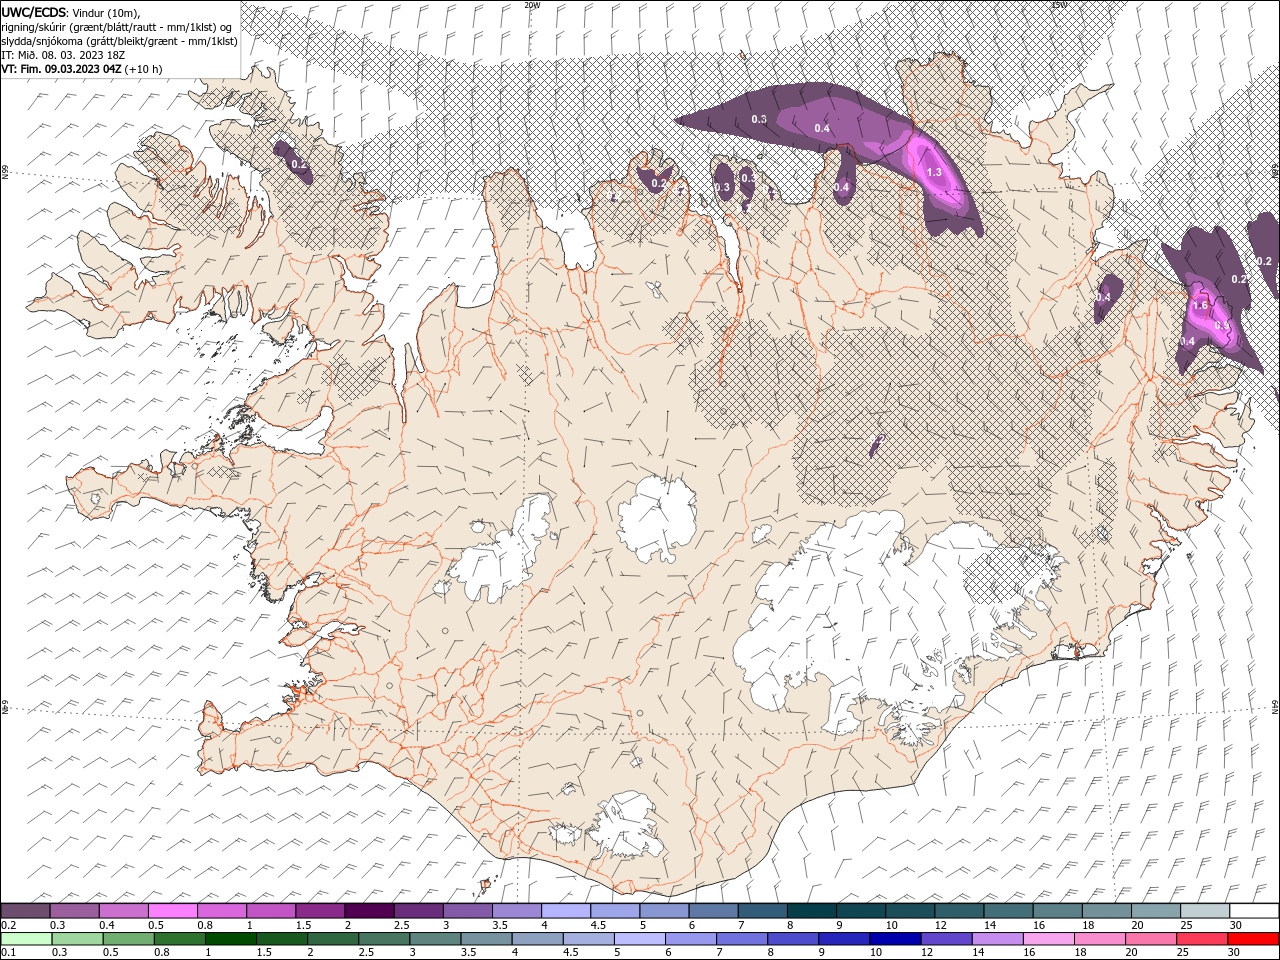The image size is (1280, 960).
Task: Pick upper legend swatch between 0.2 and 0.3
Action: coord(25,911)
